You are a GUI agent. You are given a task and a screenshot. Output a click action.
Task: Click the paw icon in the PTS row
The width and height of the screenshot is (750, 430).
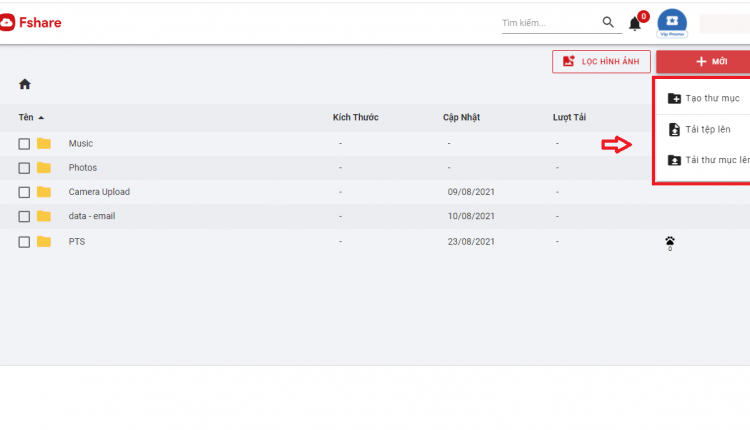point(670,243)
